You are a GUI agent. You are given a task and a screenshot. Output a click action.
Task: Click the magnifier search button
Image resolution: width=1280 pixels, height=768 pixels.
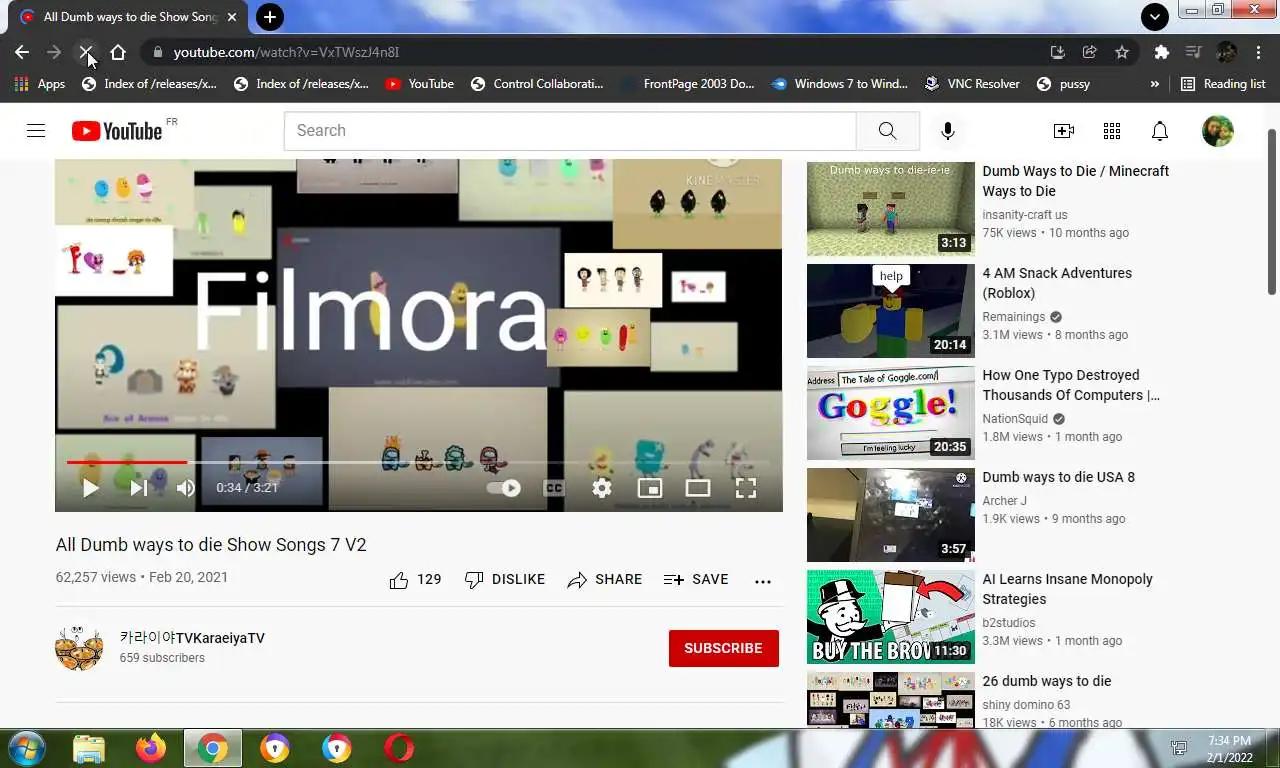(x=887, y=131)
